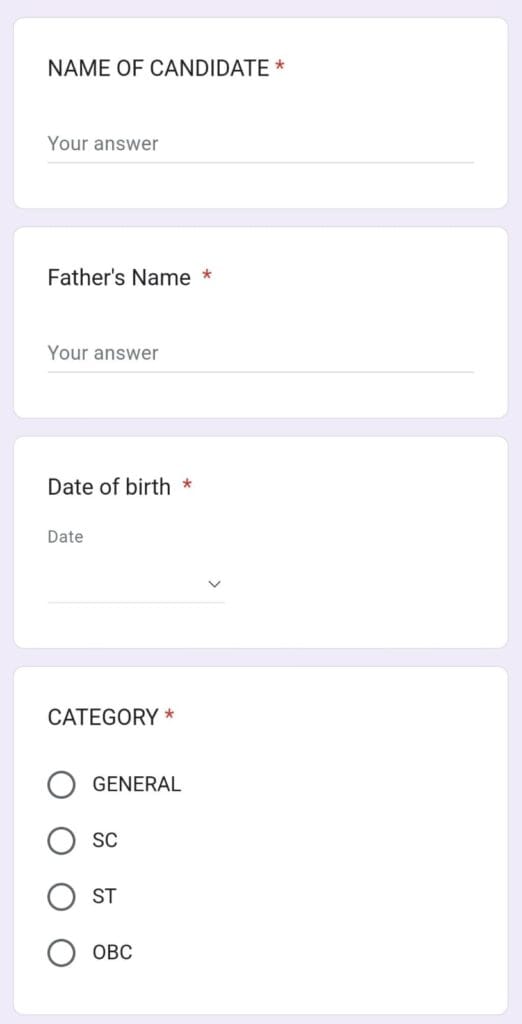
Task: Click the ST option label text
Action: pyautogui.click(x=104, y=897)
